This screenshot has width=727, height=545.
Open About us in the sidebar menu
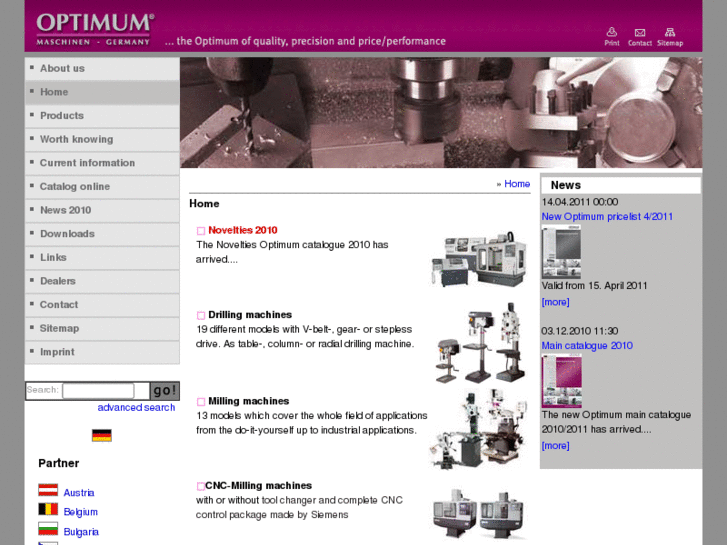click(102, 68)
